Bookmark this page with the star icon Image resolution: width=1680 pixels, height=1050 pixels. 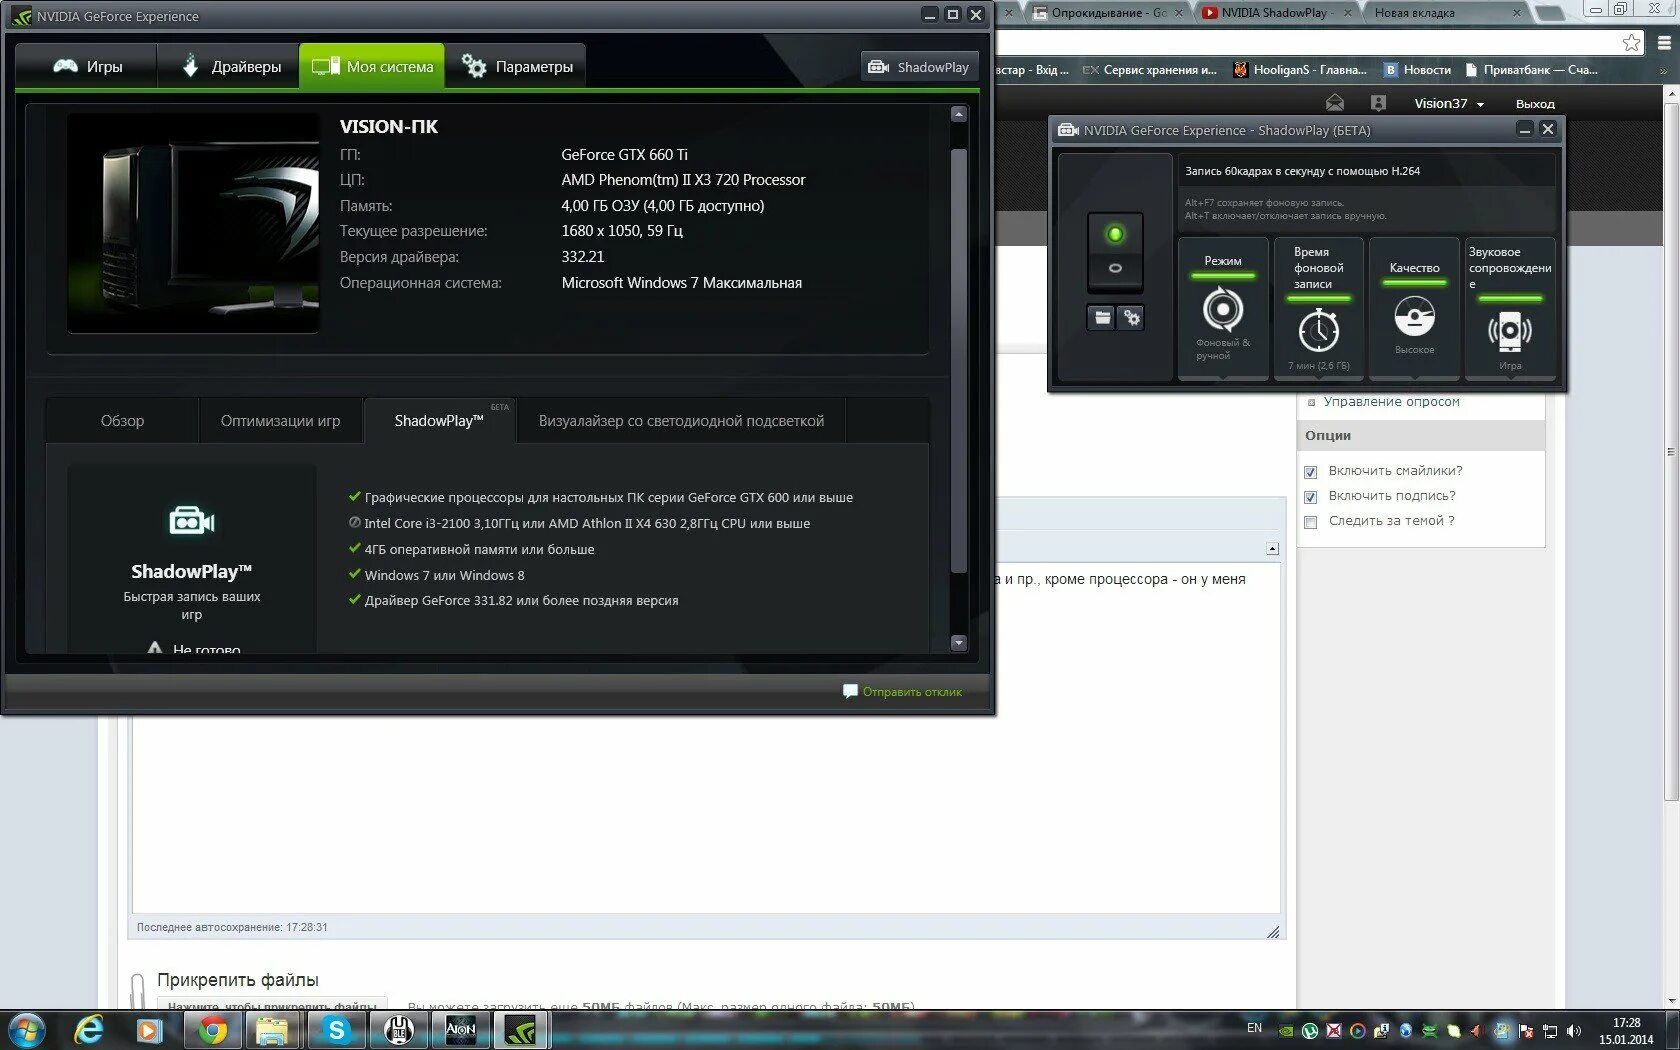pyautogui.click(x=1631, y=42)
